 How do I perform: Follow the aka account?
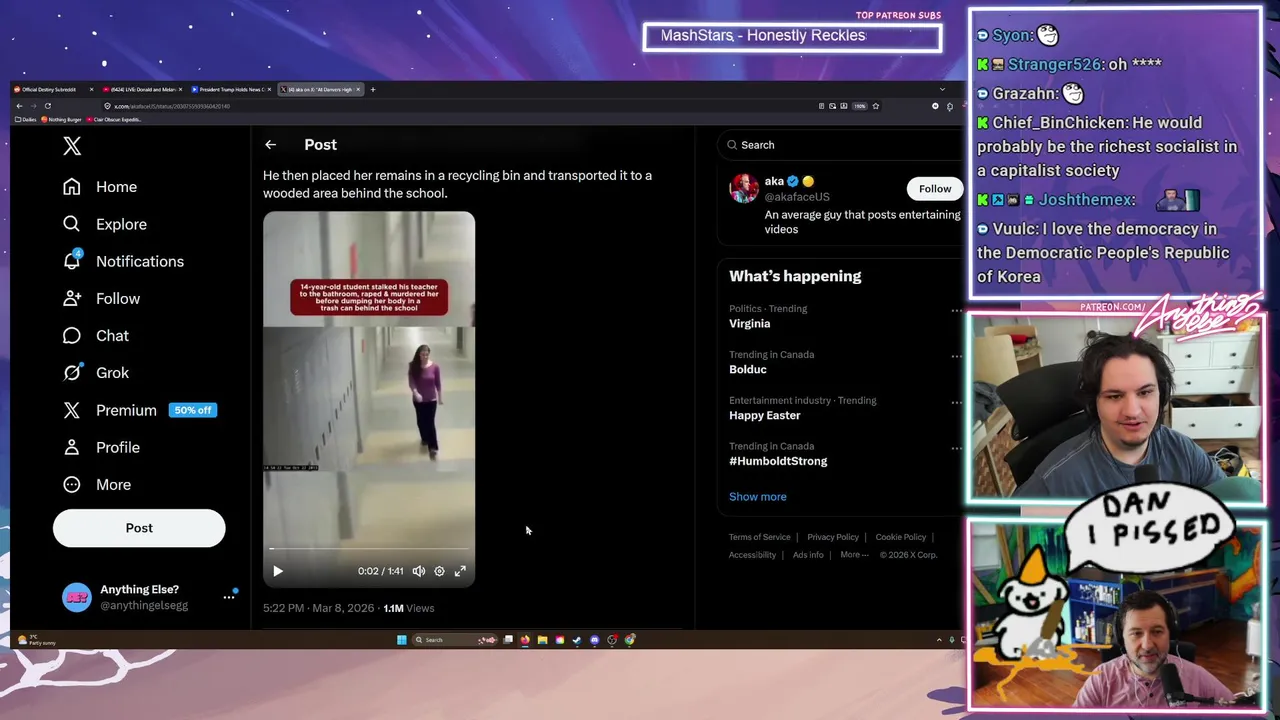point(935,189)
